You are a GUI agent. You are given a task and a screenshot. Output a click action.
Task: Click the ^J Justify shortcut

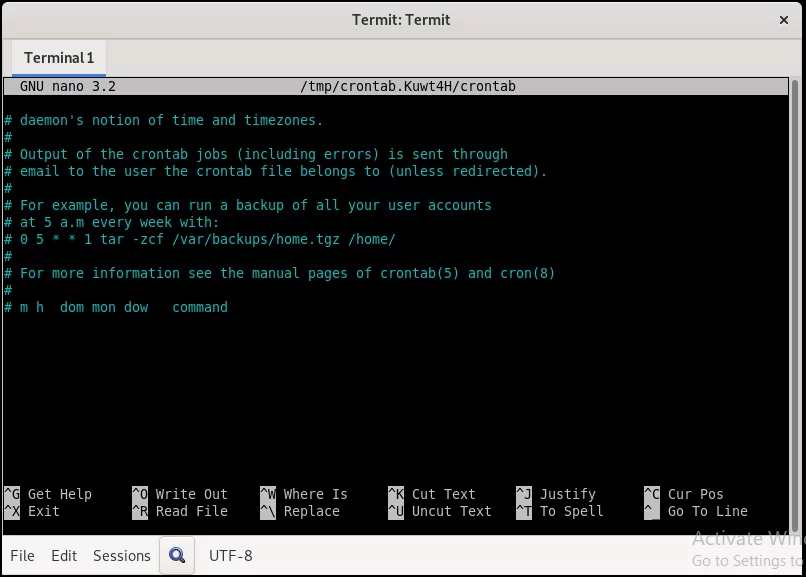556,494
